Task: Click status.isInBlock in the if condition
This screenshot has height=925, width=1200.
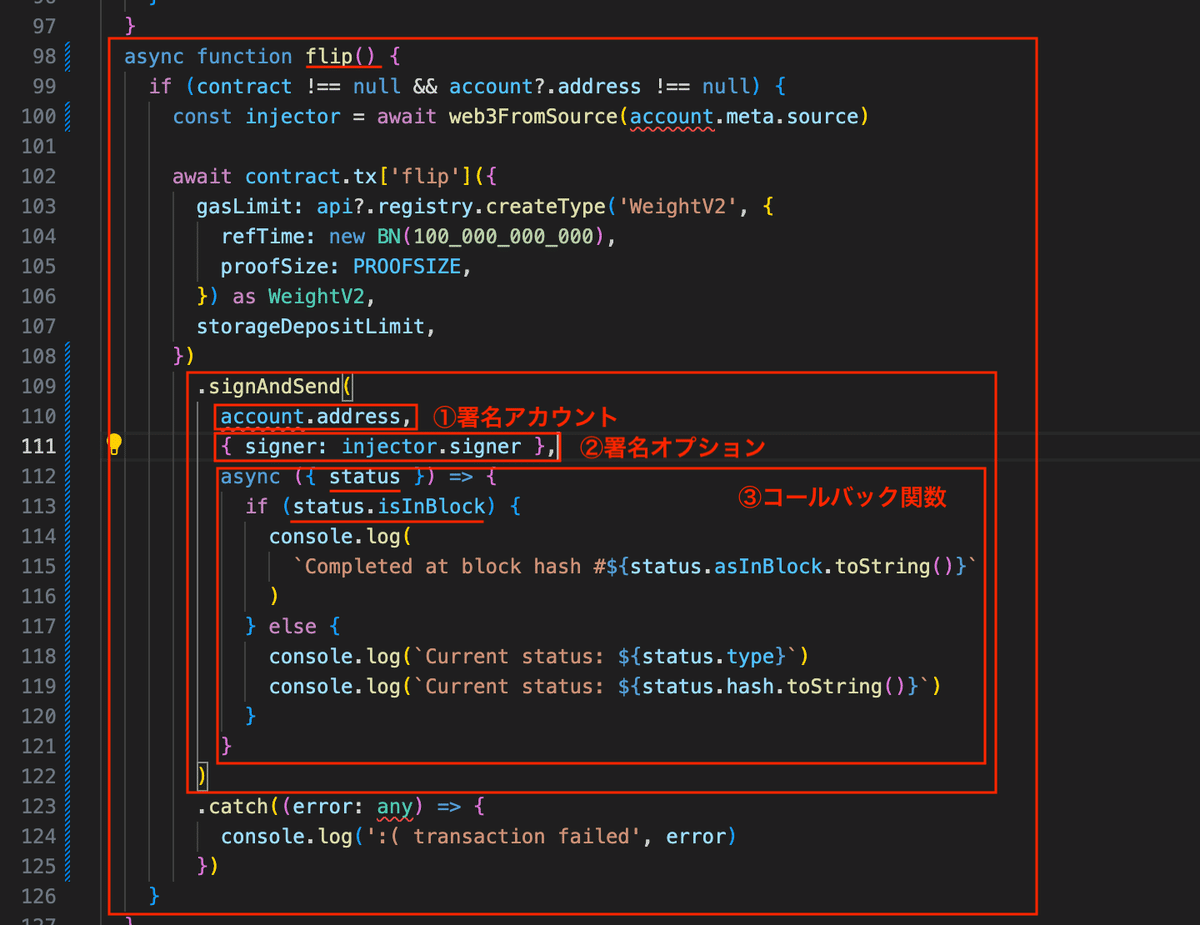Action: tap(389, 506)
